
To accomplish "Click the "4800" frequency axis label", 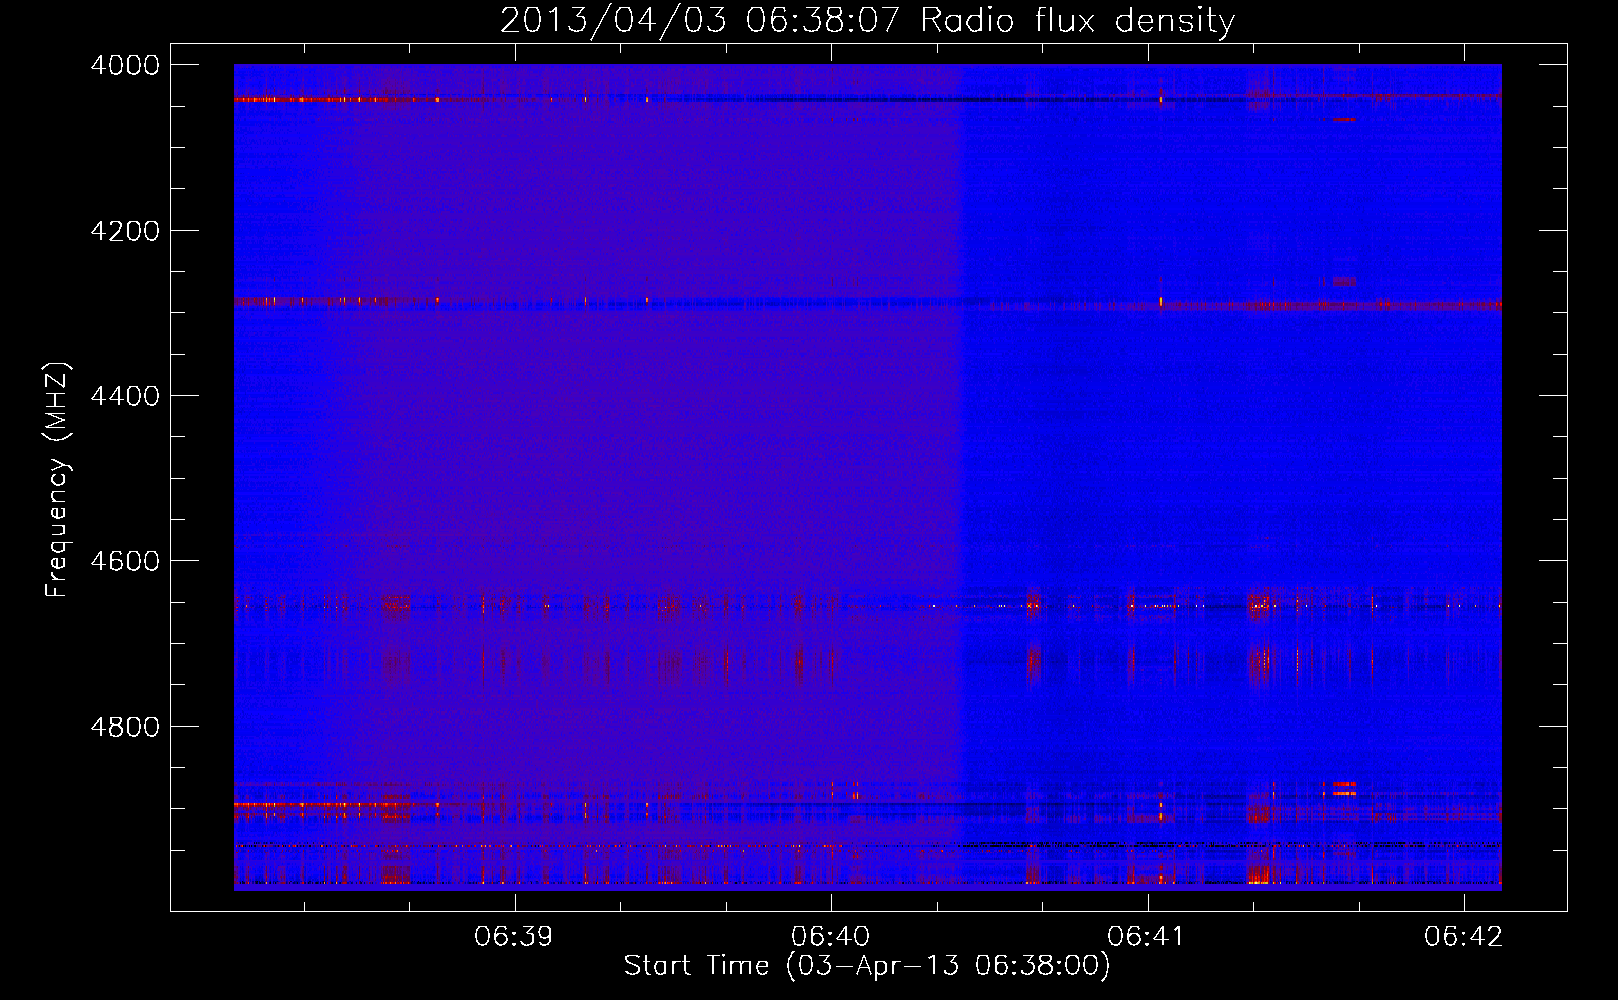I will click(x=125, y=727).
